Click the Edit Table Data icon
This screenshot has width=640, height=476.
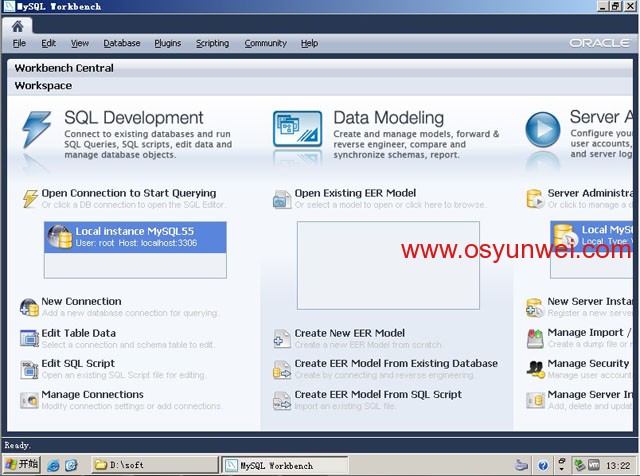point(29,338)
